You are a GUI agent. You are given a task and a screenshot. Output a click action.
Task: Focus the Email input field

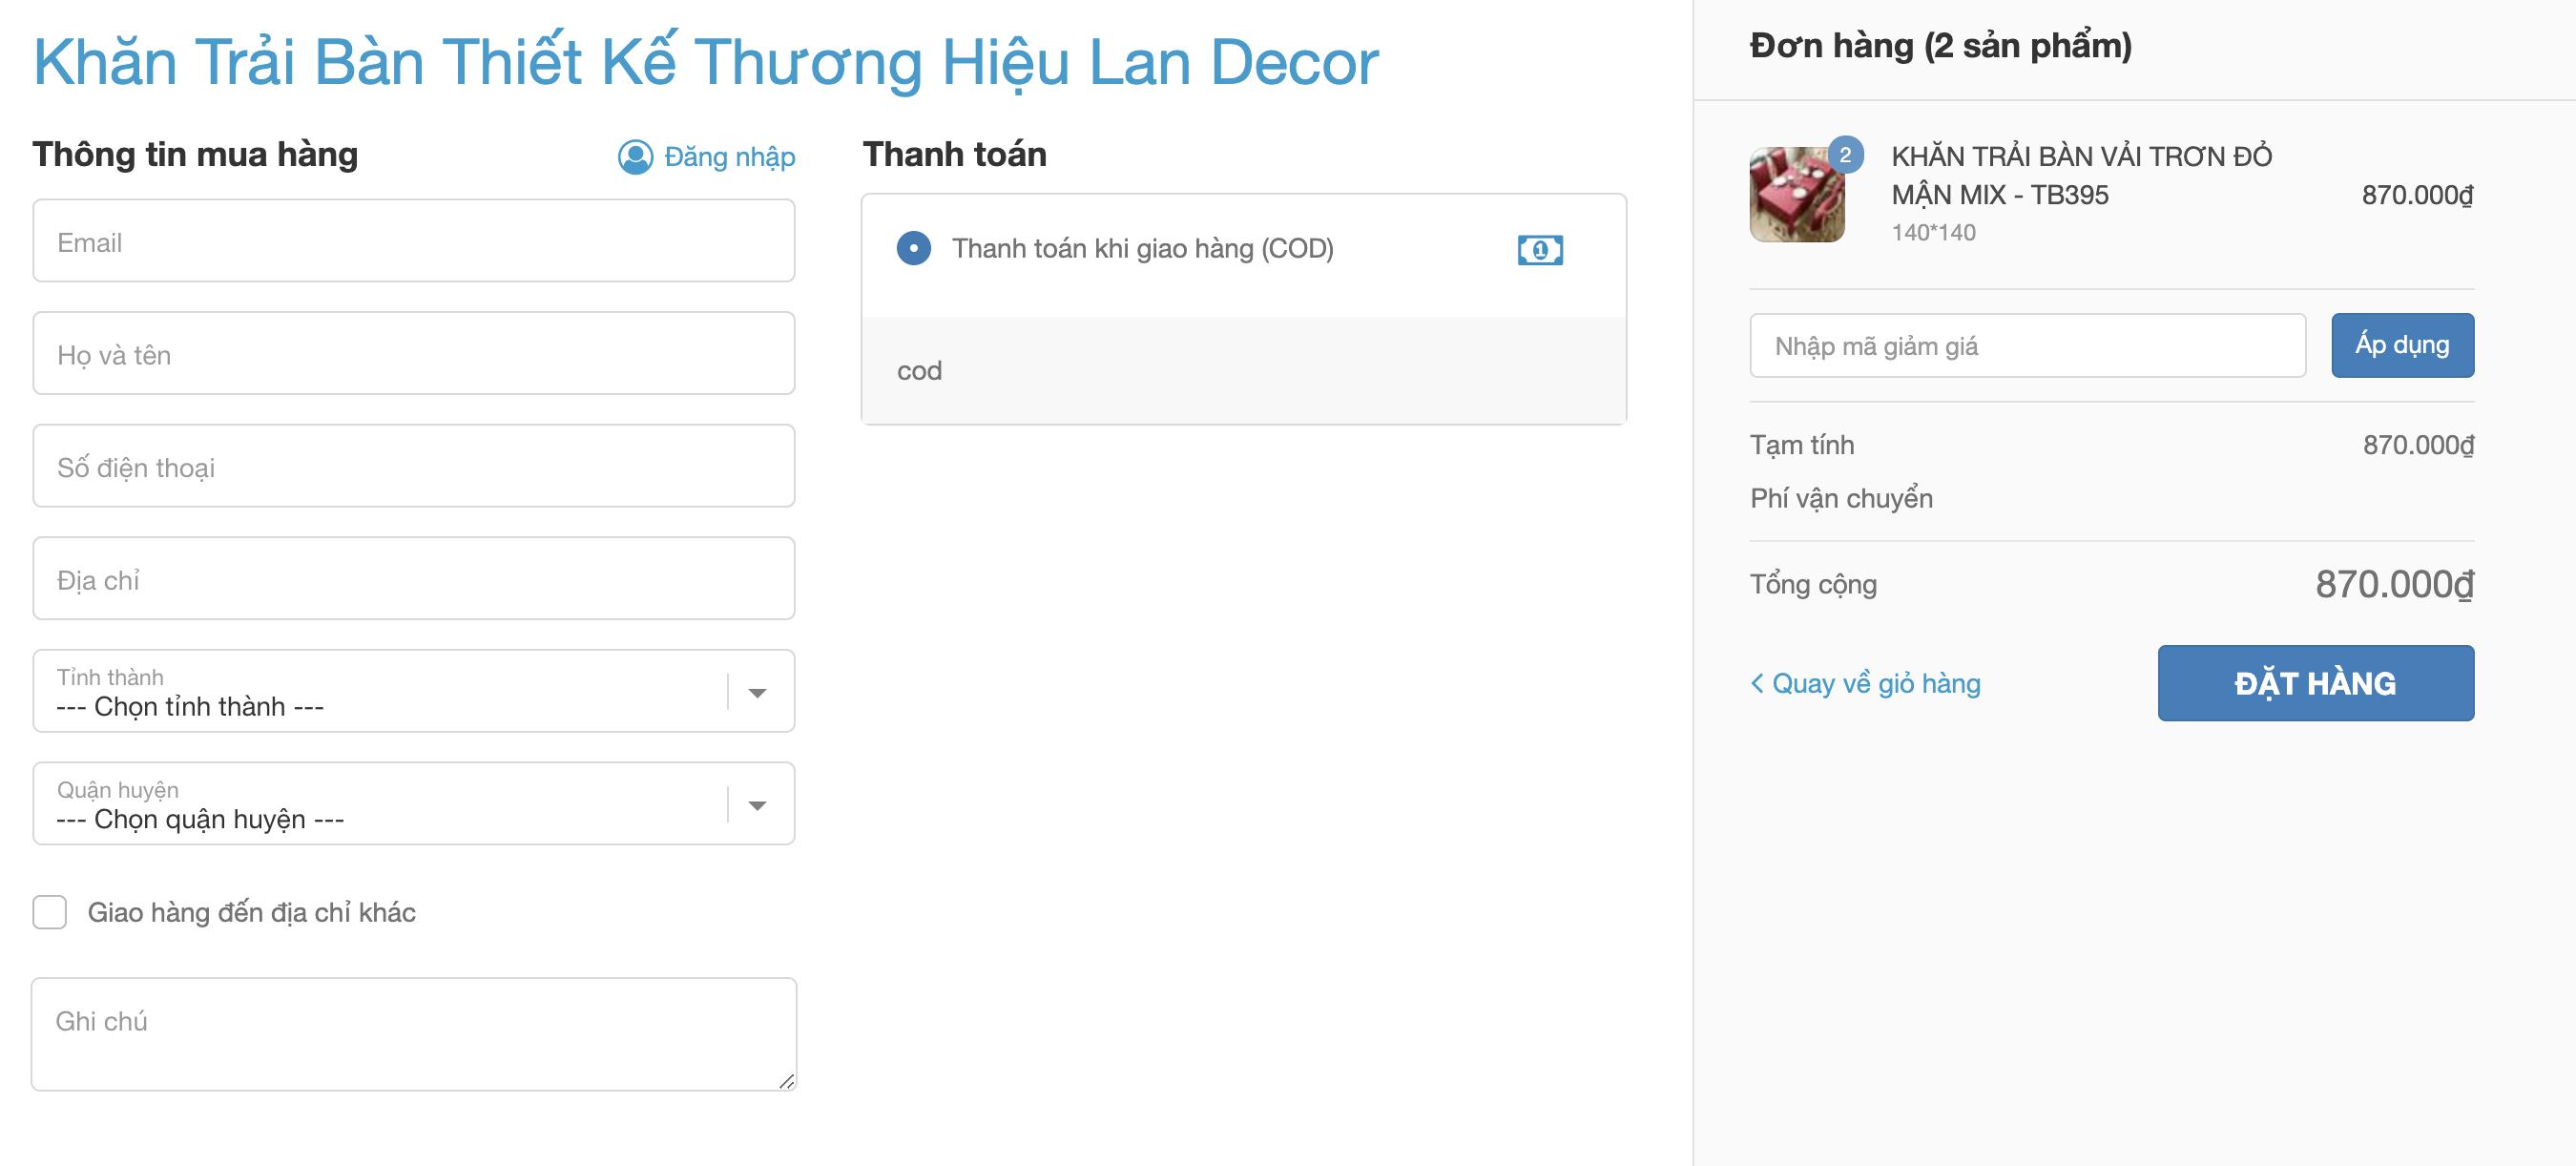coord(413,241)
